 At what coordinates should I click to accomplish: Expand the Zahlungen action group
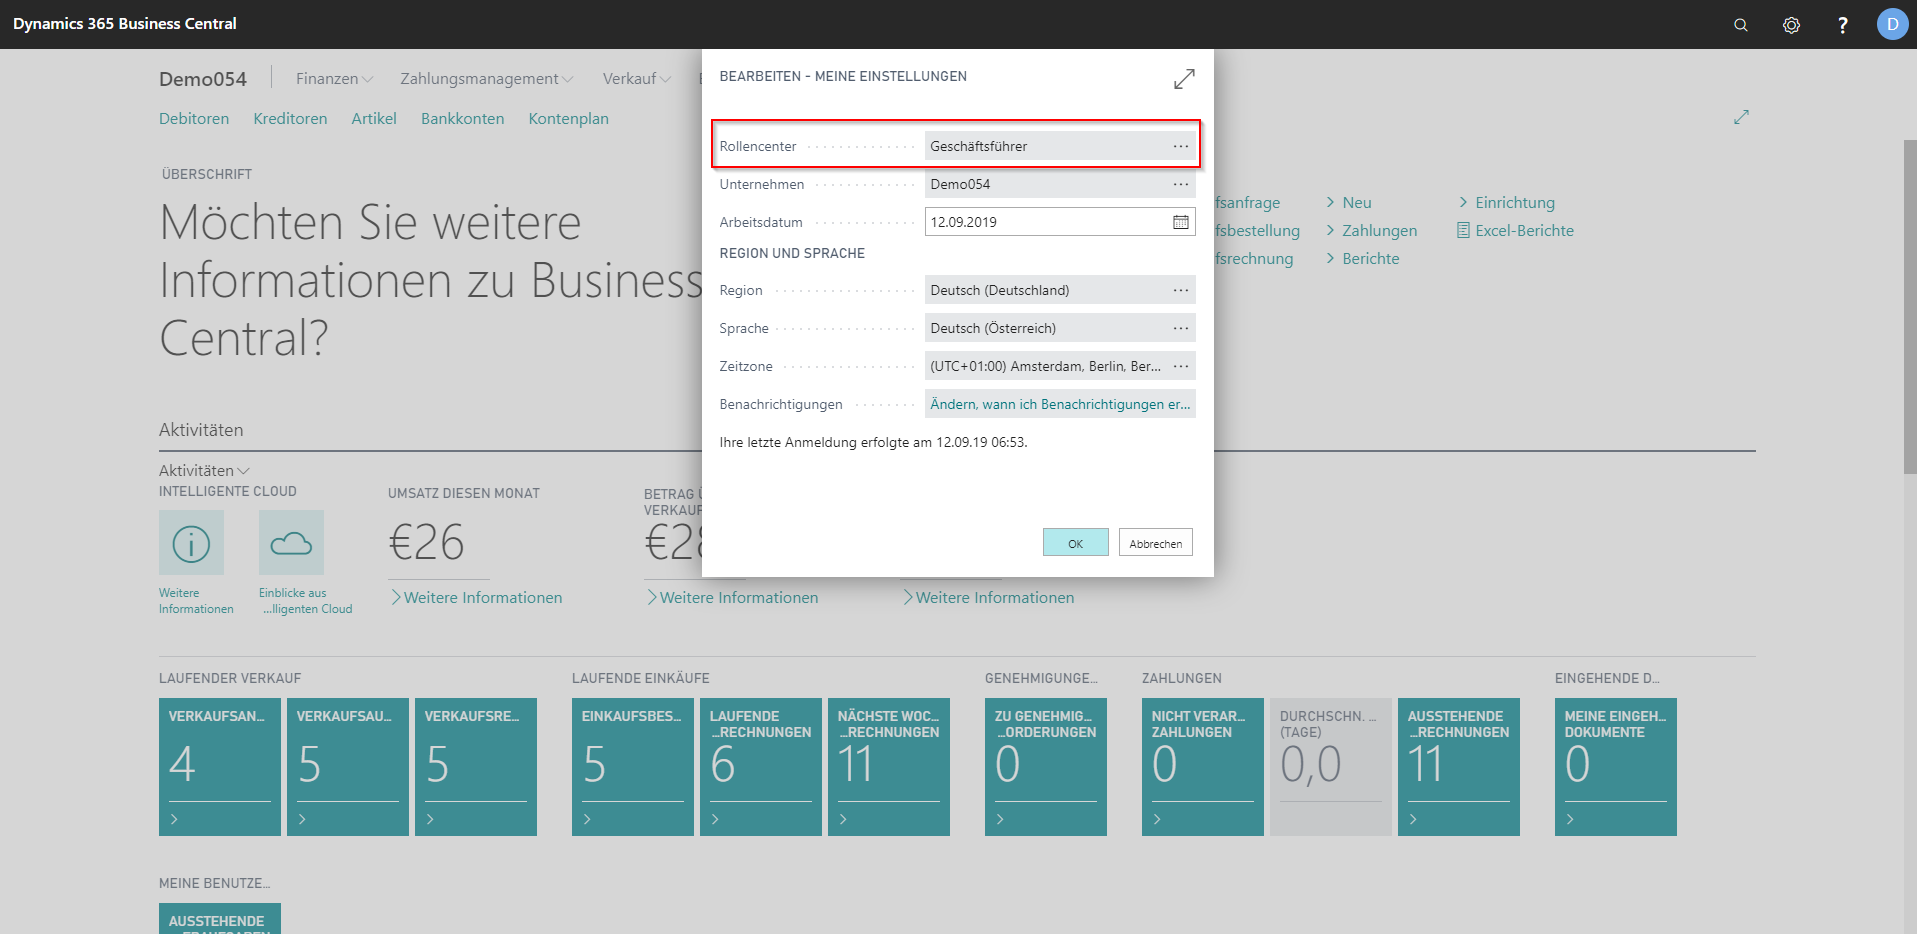point(1371,230)
